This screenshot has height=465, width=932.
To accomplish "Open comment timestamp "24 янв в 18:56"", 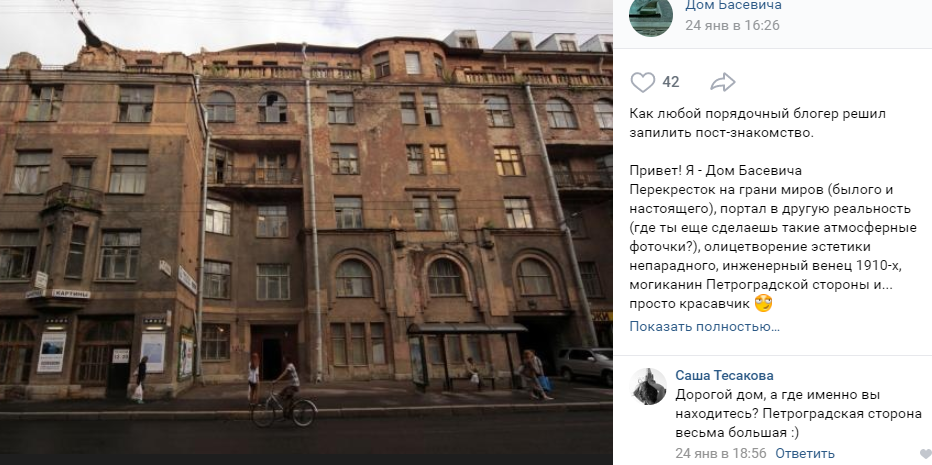I will [720, 454].
